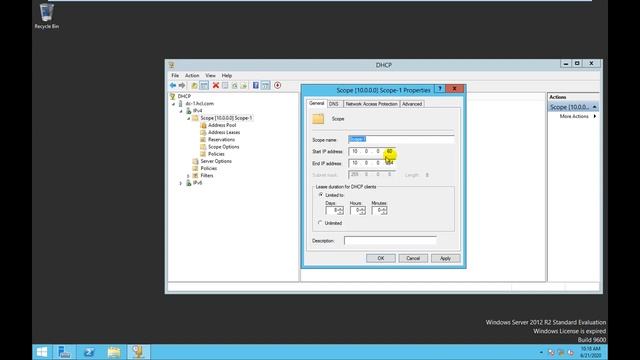Open the File menu
The height and width of the screenshot is (360, 640).
pyautogui.click(x=175, y=76)
